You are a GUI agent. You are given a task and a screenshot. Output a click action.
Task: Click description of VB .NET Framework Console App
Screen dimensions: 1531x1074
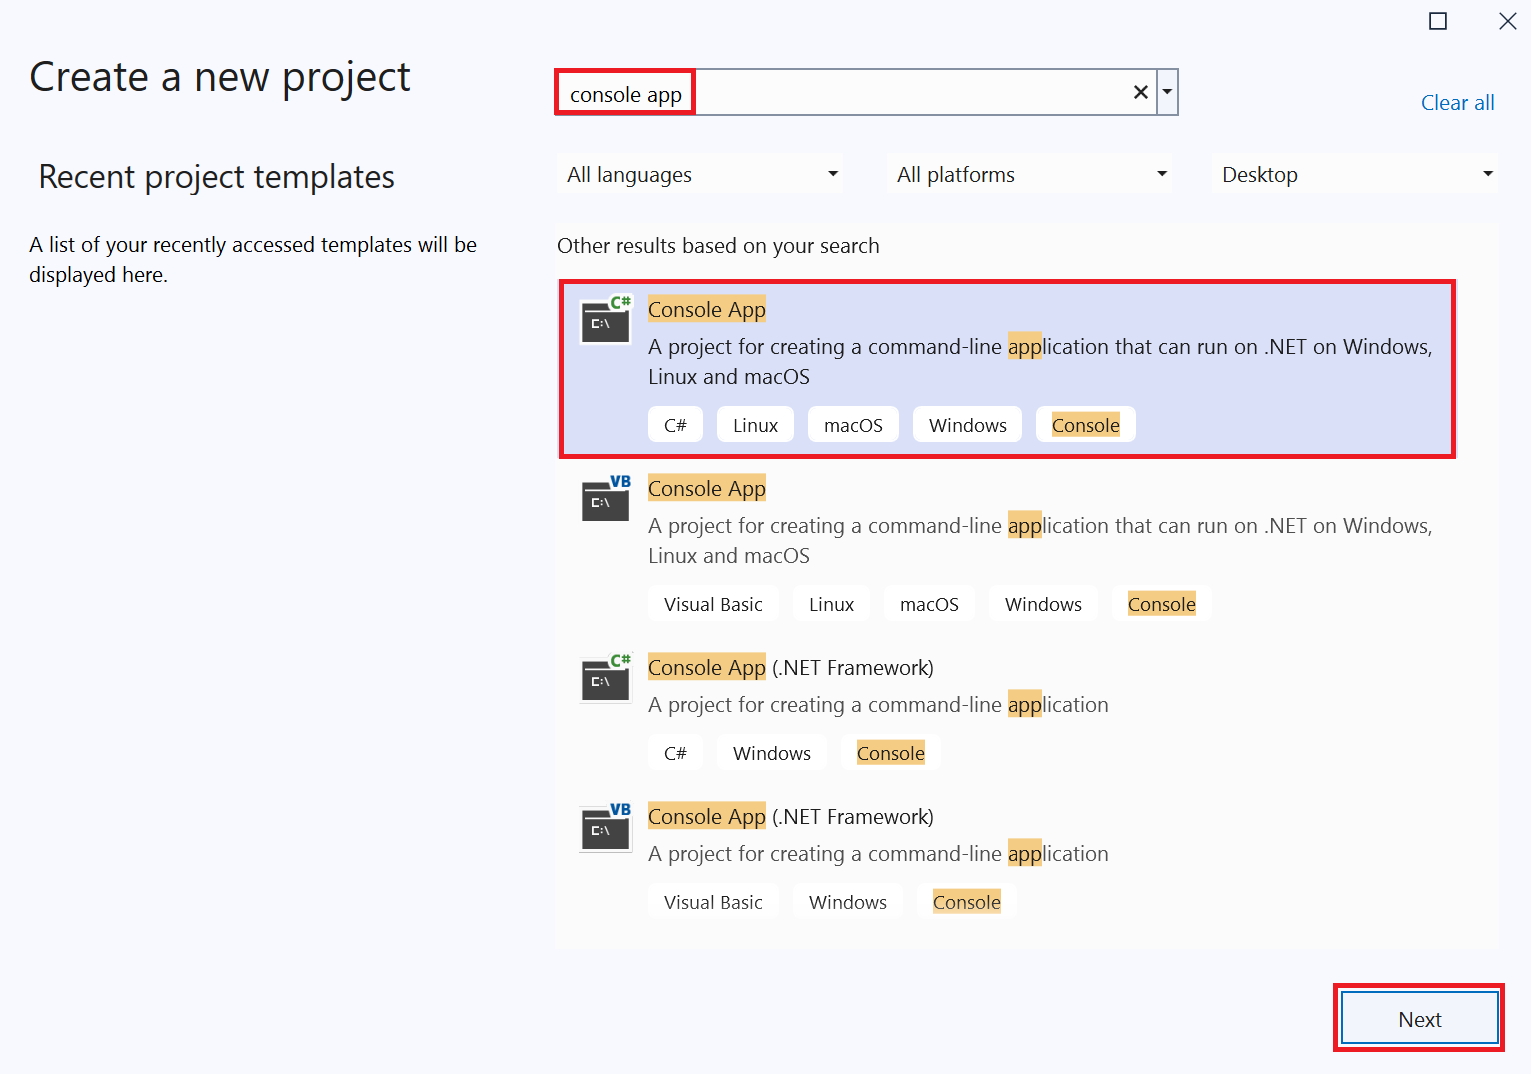(878, 854)
